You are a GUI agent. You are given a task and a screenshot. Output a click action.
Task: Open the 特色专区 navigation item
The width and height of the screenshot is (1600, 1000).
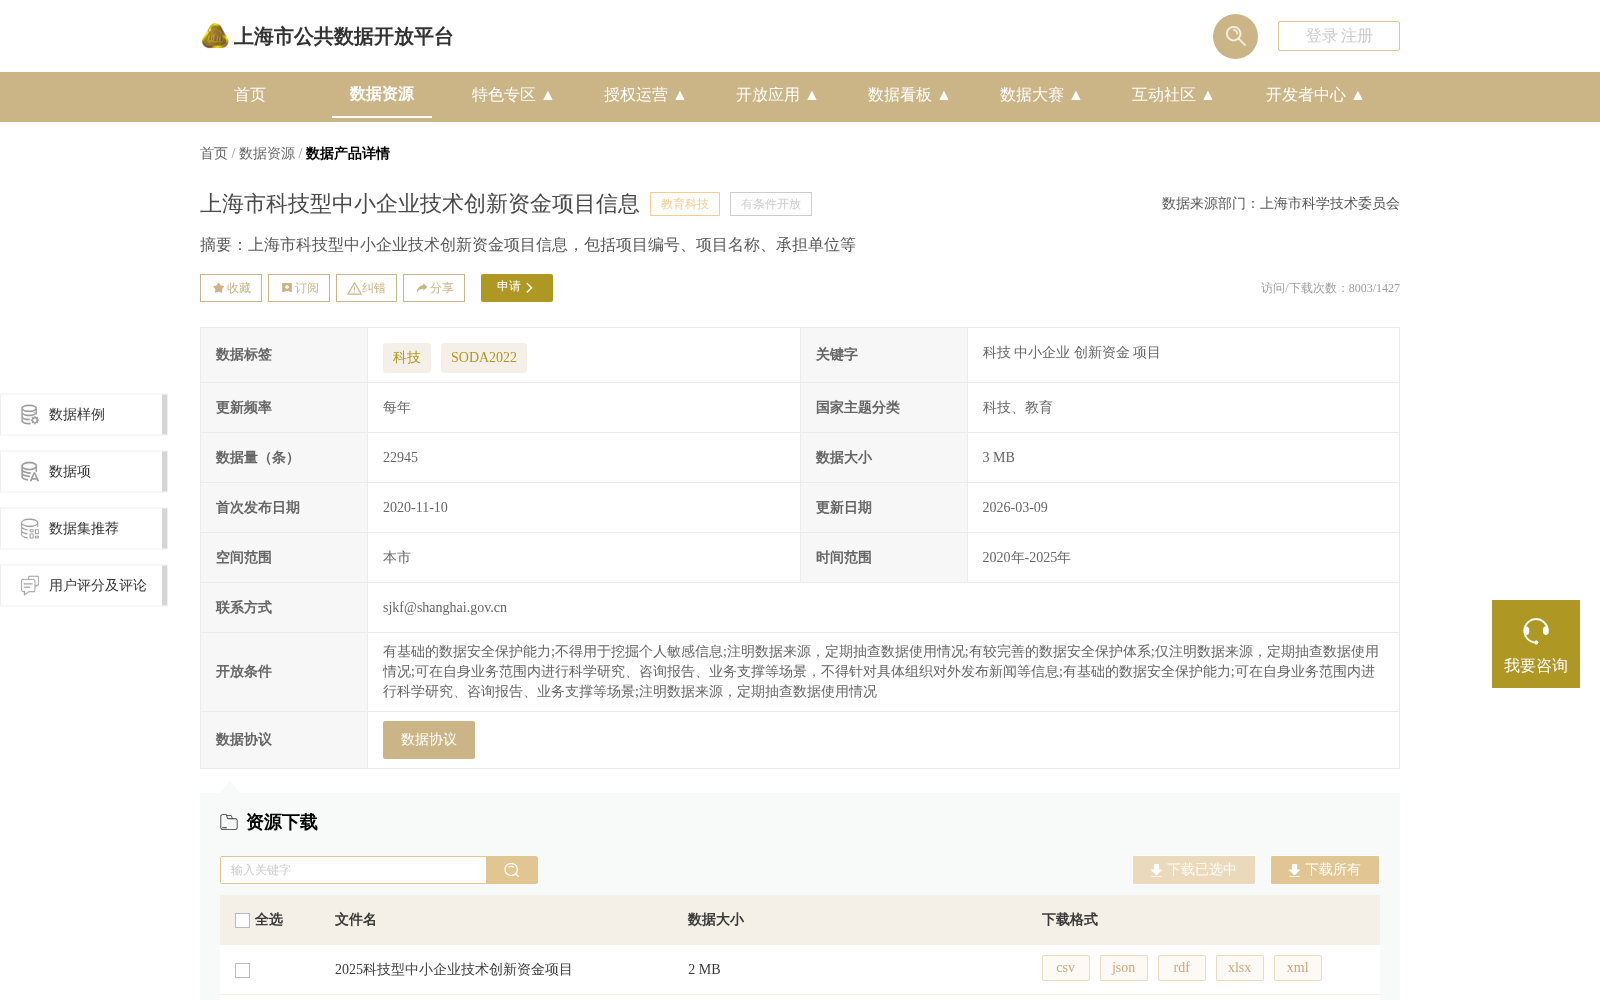(504, 95)
